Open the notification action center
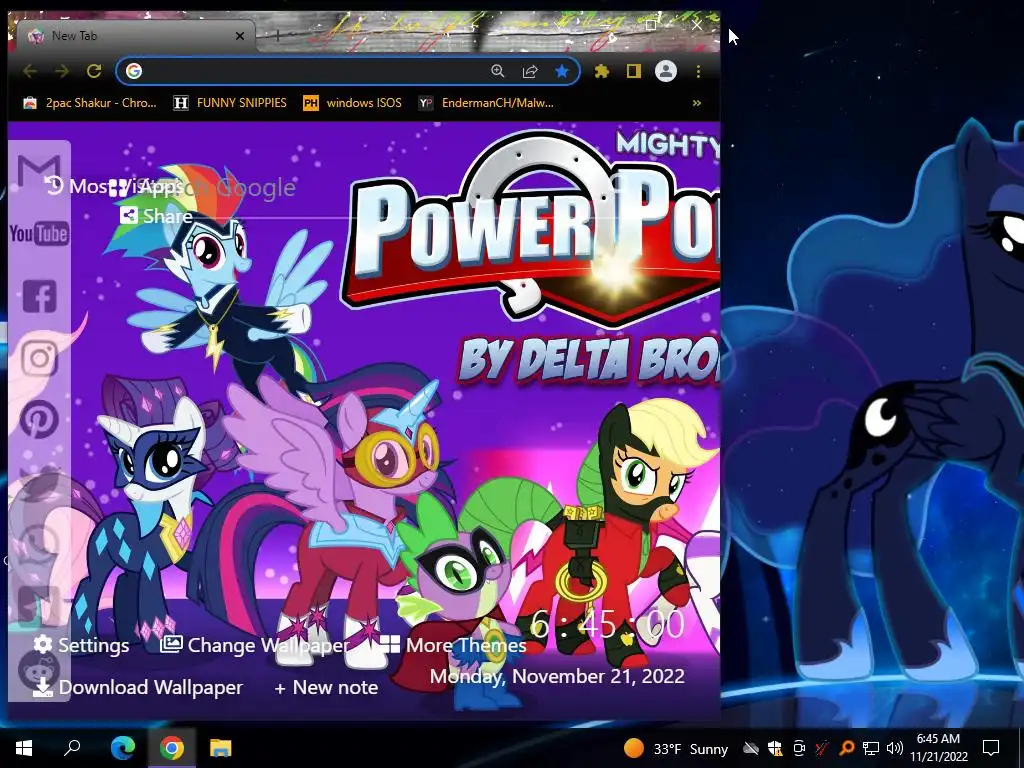Viewport: 1024px width, 768px height. (991, 748)
